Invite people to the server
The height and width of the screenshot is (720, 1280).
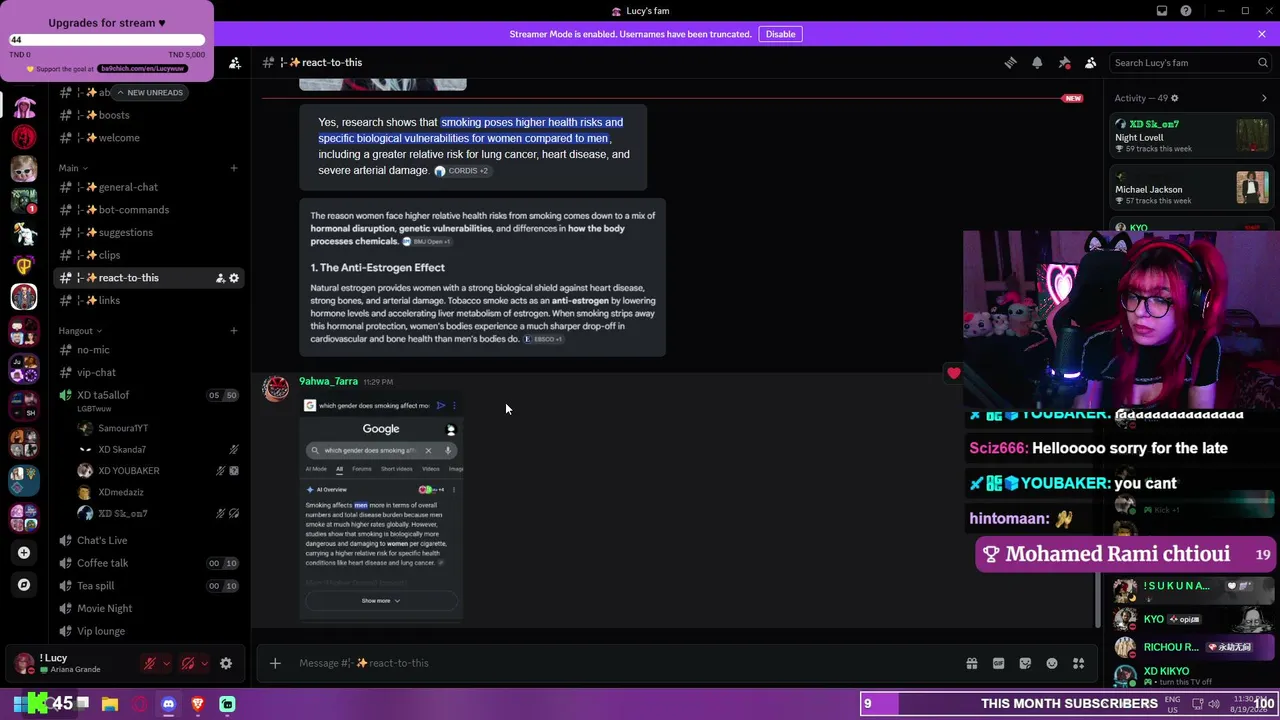tap(234, 62)
